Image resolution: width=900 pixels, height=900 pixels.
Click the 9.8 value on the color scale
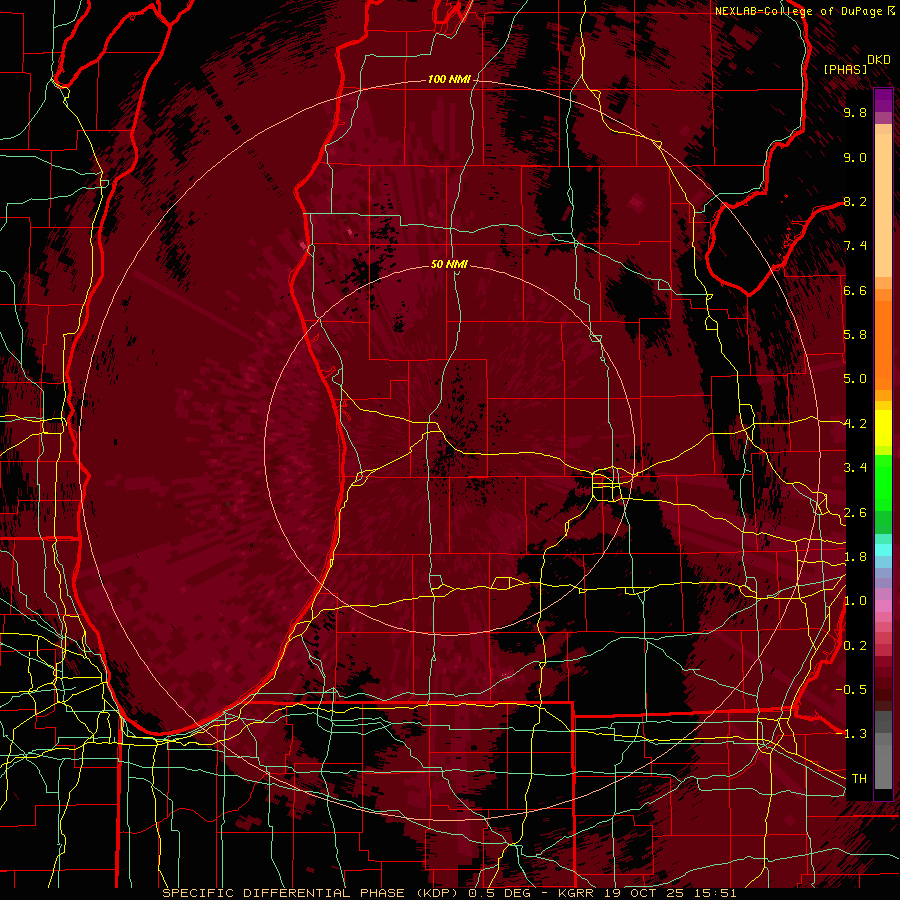(855, 112)
